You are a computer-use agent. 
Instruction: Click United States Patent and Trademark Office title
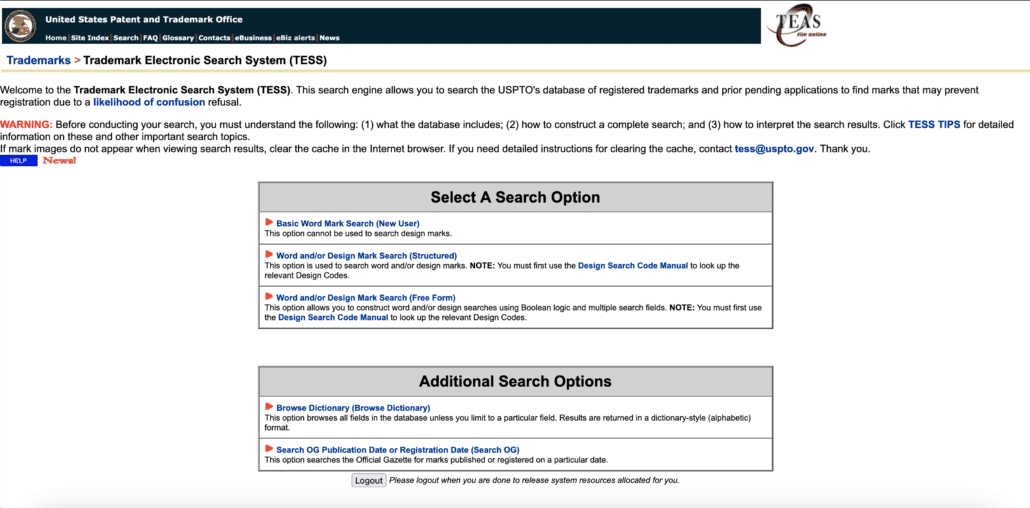144,19
